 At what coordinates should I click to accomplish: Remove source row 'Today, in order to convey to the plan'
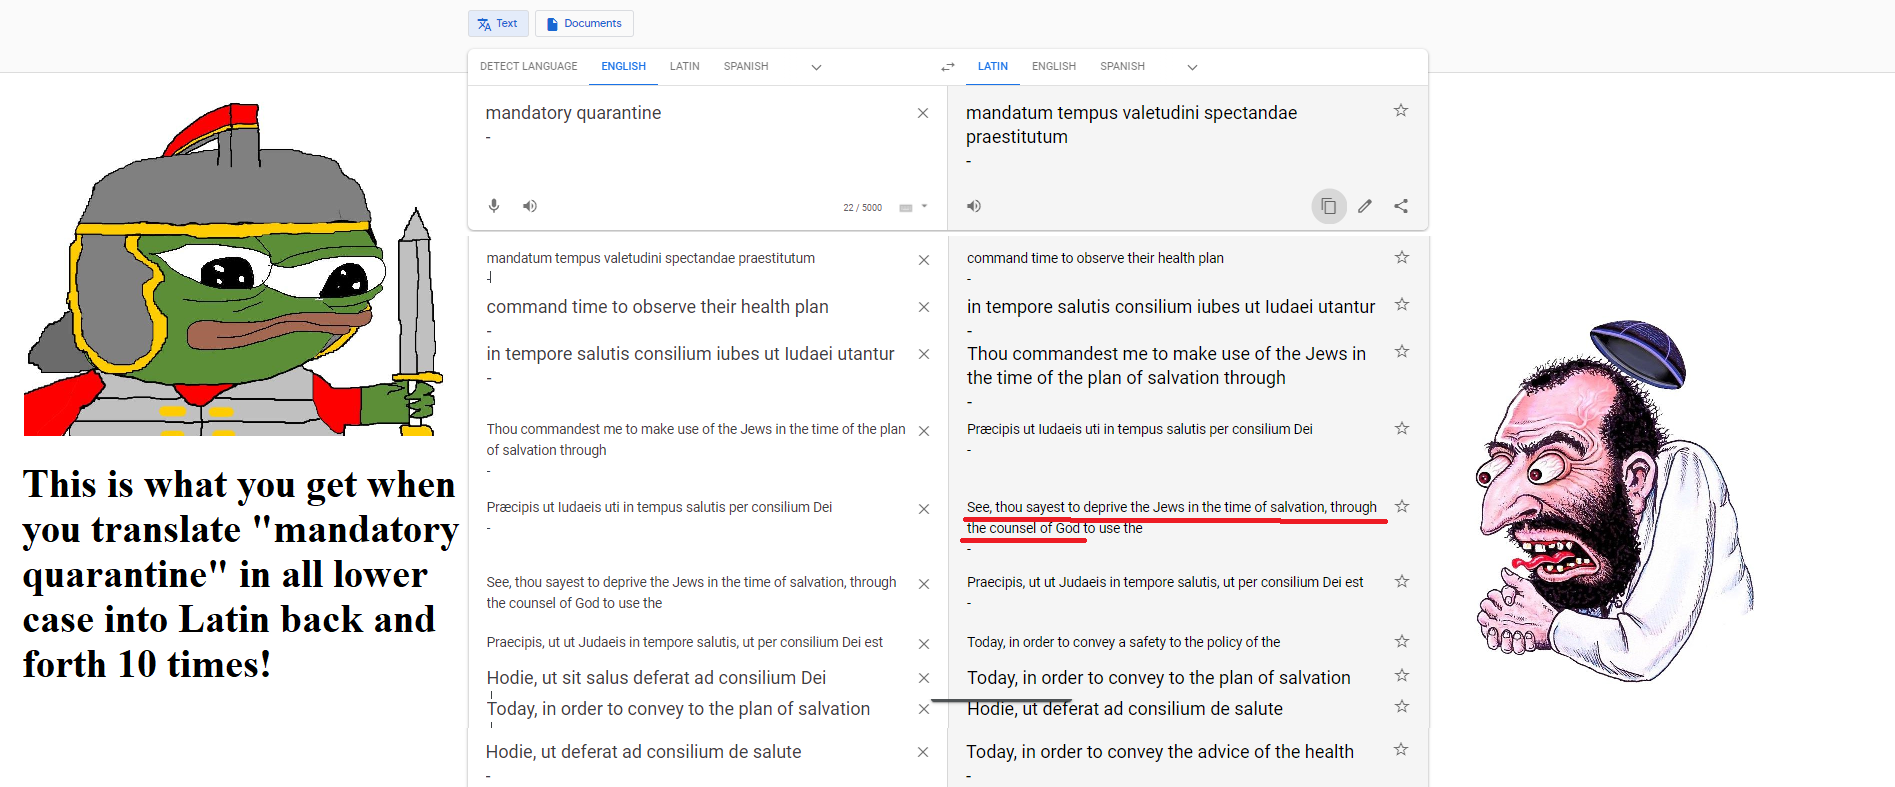(924, 709)
